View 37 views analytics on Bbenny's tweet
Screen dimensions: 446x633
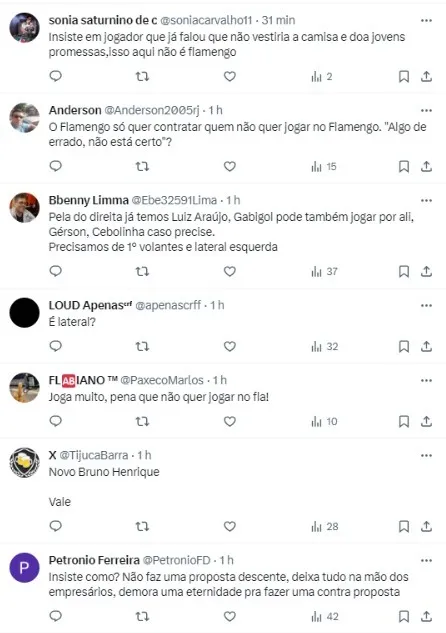click(325, 271)
